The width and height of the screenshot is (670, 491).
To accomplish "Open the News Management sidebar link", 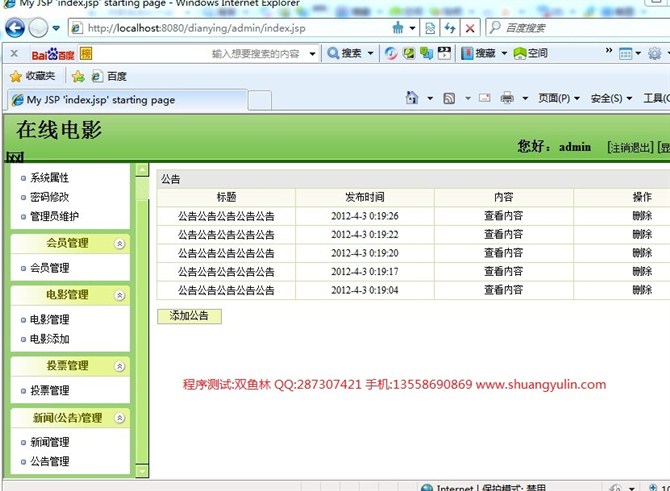I will [49, 442].
